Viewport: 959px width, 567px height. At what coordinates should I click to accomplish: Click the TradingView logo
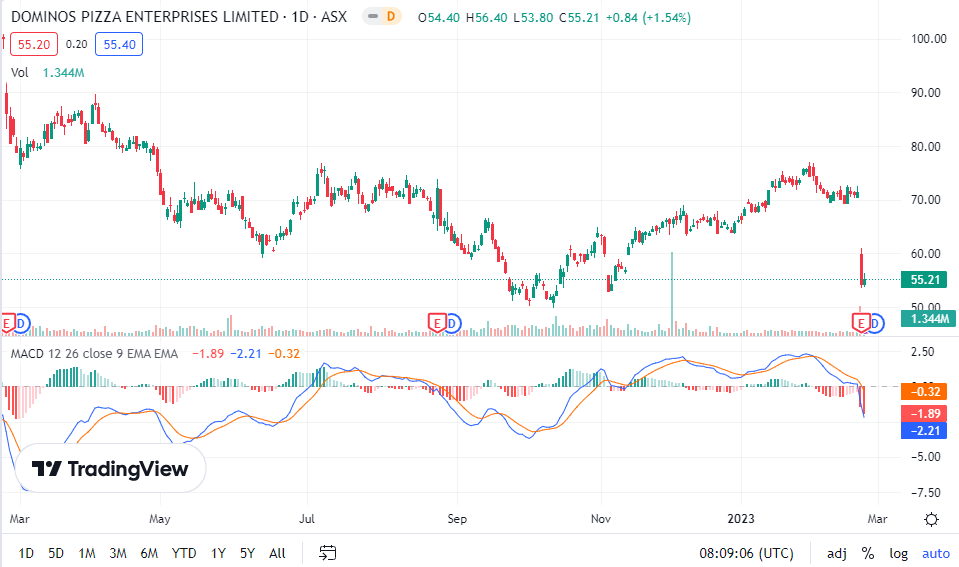click(x=110, y=469)
